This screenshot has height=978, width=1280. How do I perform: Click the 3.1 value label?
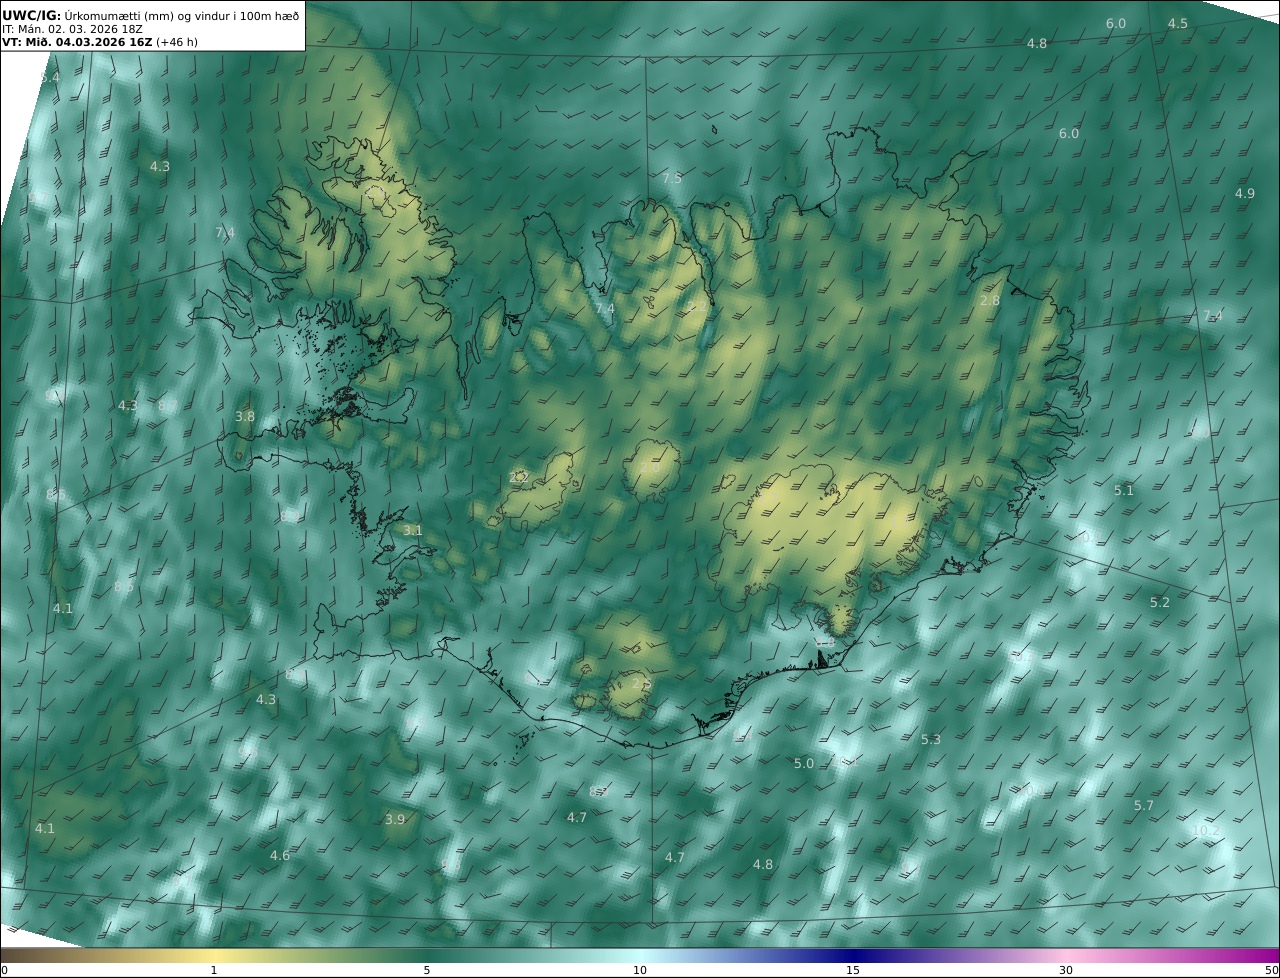point(413,530)
